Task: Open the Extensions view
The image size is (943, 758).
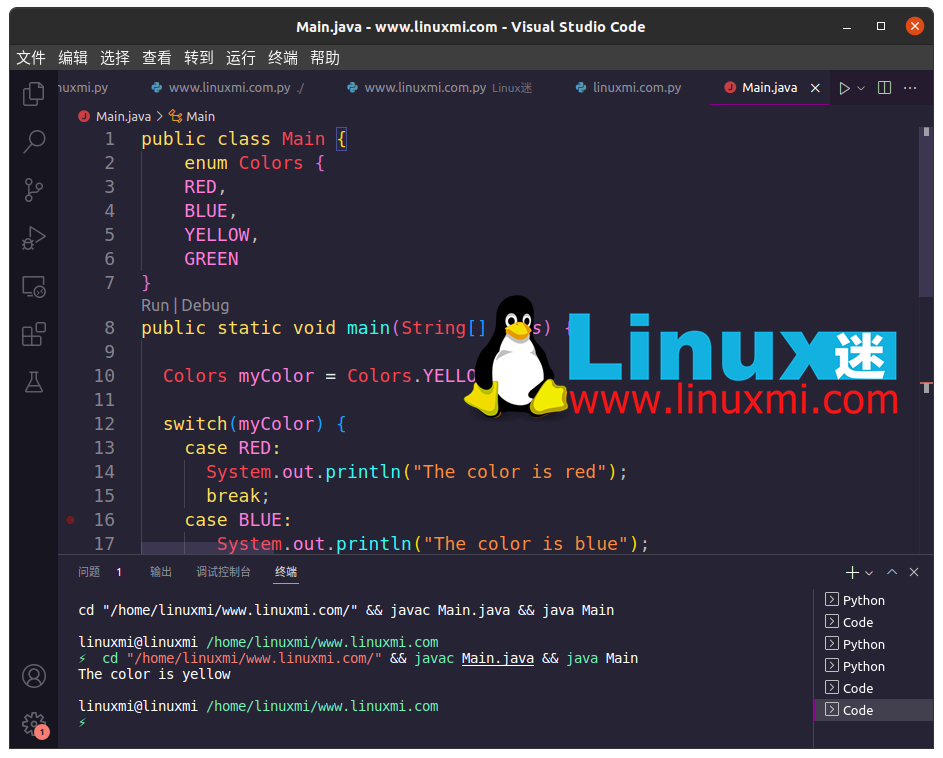Action: click(34, 334)
